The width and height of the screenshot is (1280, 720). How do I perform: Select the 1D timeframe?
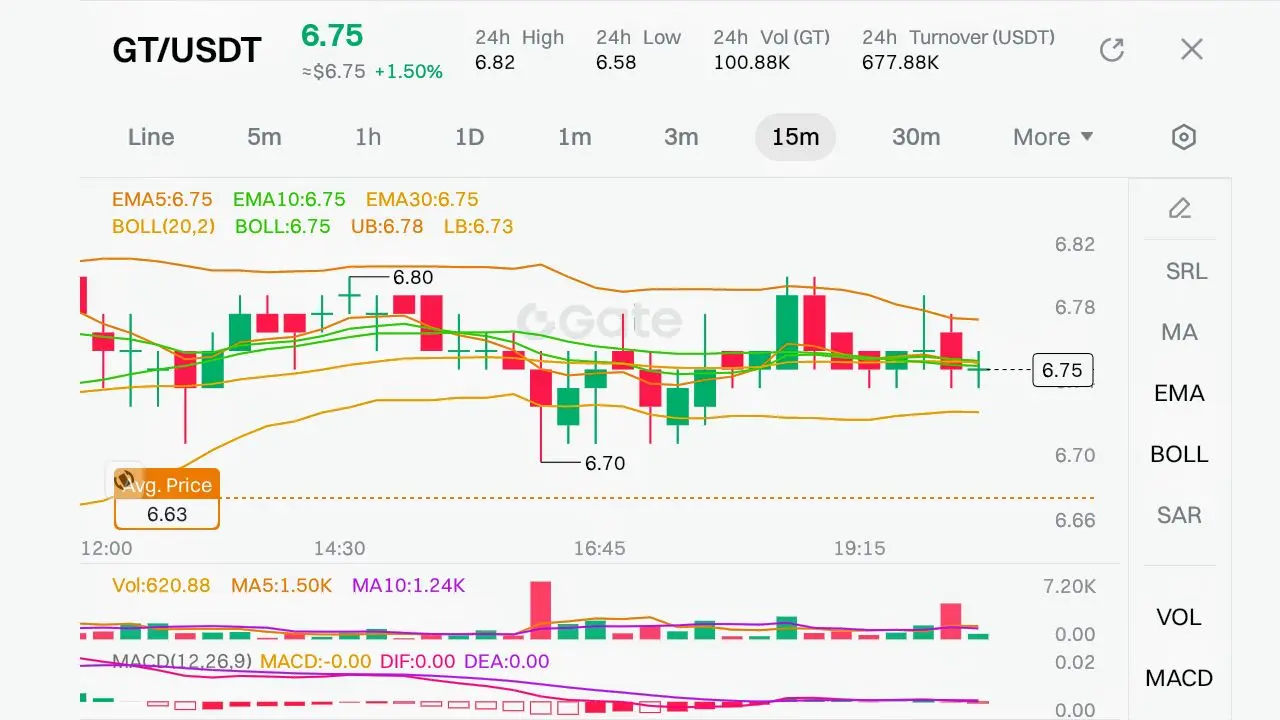click(x=470, y=137)
